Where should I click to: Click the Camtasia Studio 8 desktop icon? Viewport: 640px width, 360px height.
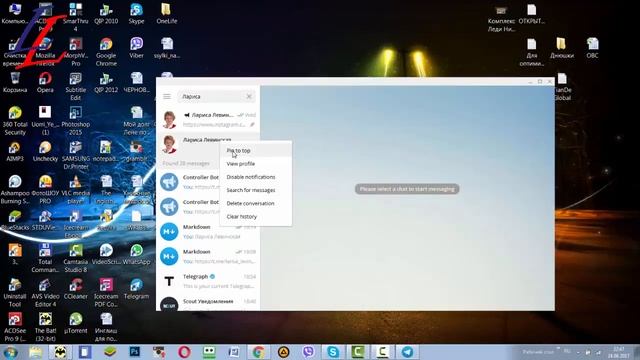click(76, 259)
